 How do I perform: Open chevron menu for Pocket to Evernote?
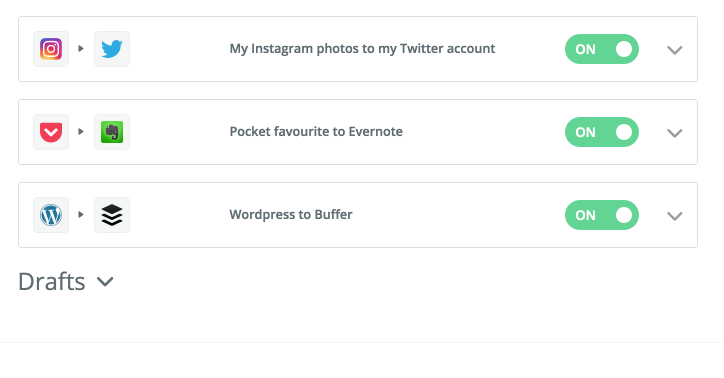[675, 133]
